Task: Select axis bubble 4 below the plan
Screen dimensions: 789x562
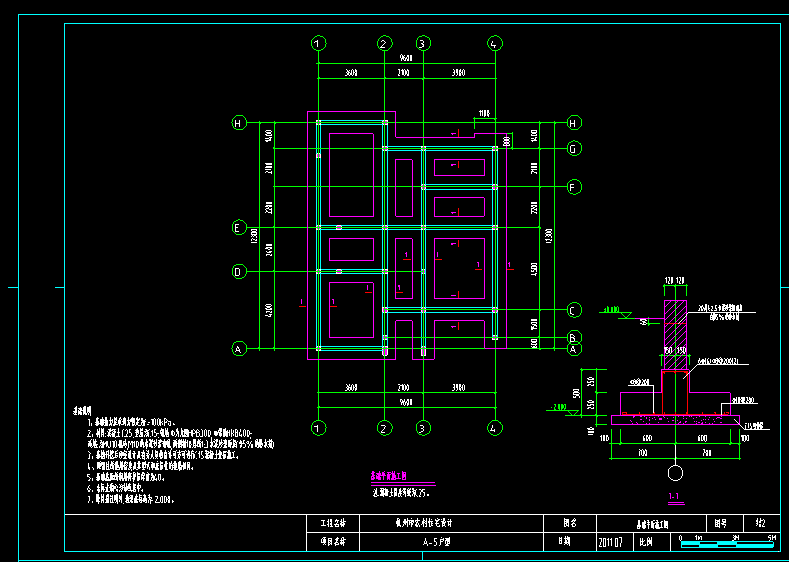Action: click(495, 428)
